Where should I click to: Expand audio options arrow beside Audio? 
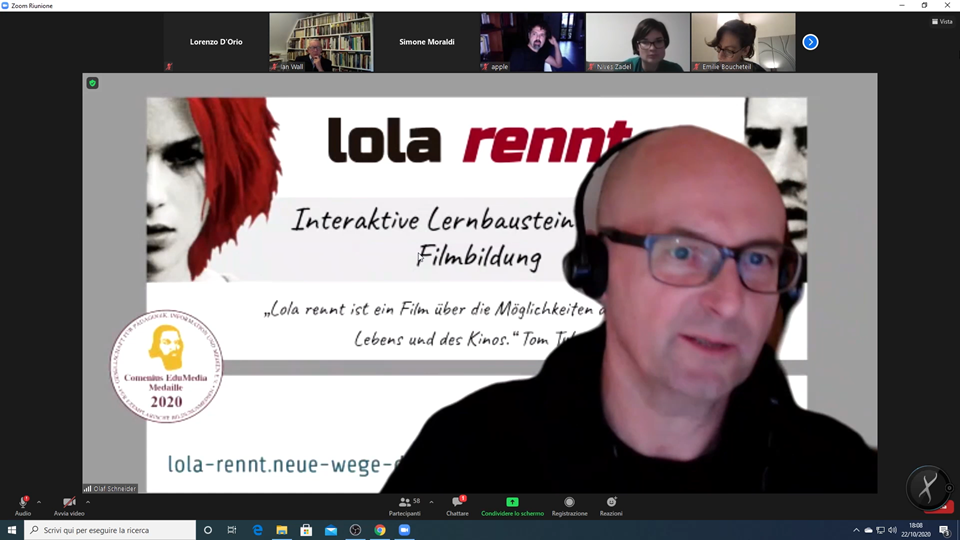(39, 502)
